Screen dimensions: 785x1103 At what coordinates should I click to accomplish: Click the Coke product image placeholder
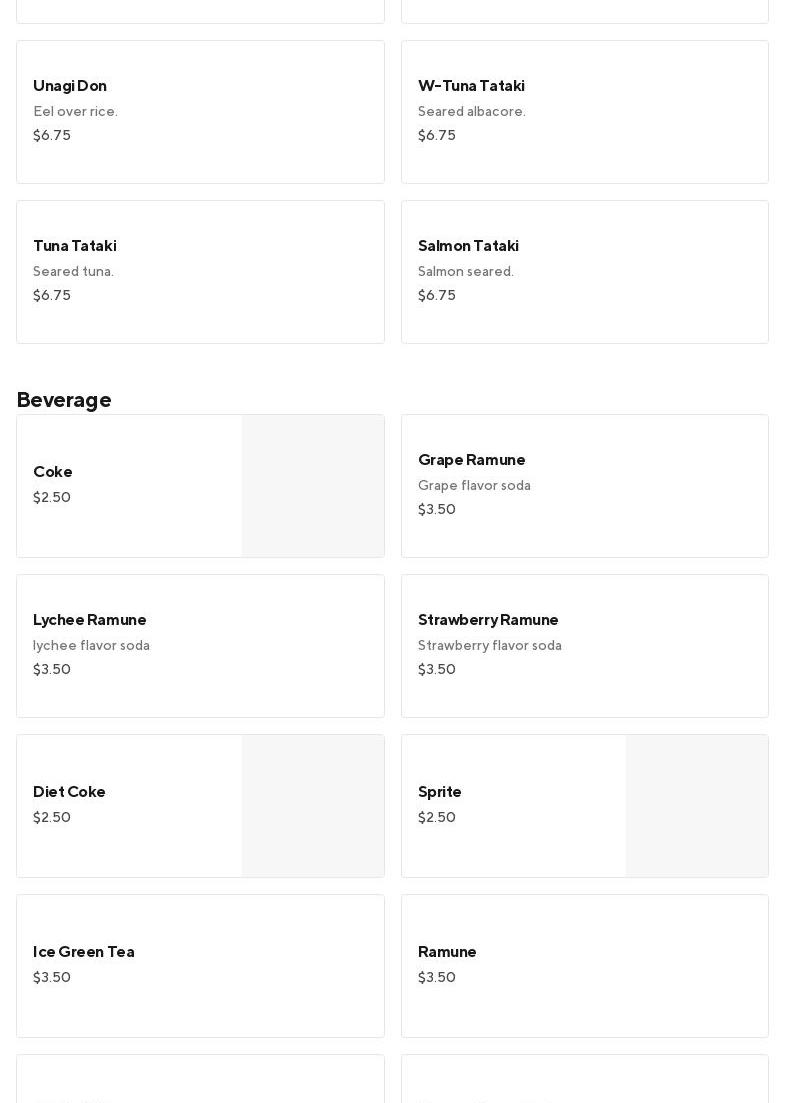[313, 486]
